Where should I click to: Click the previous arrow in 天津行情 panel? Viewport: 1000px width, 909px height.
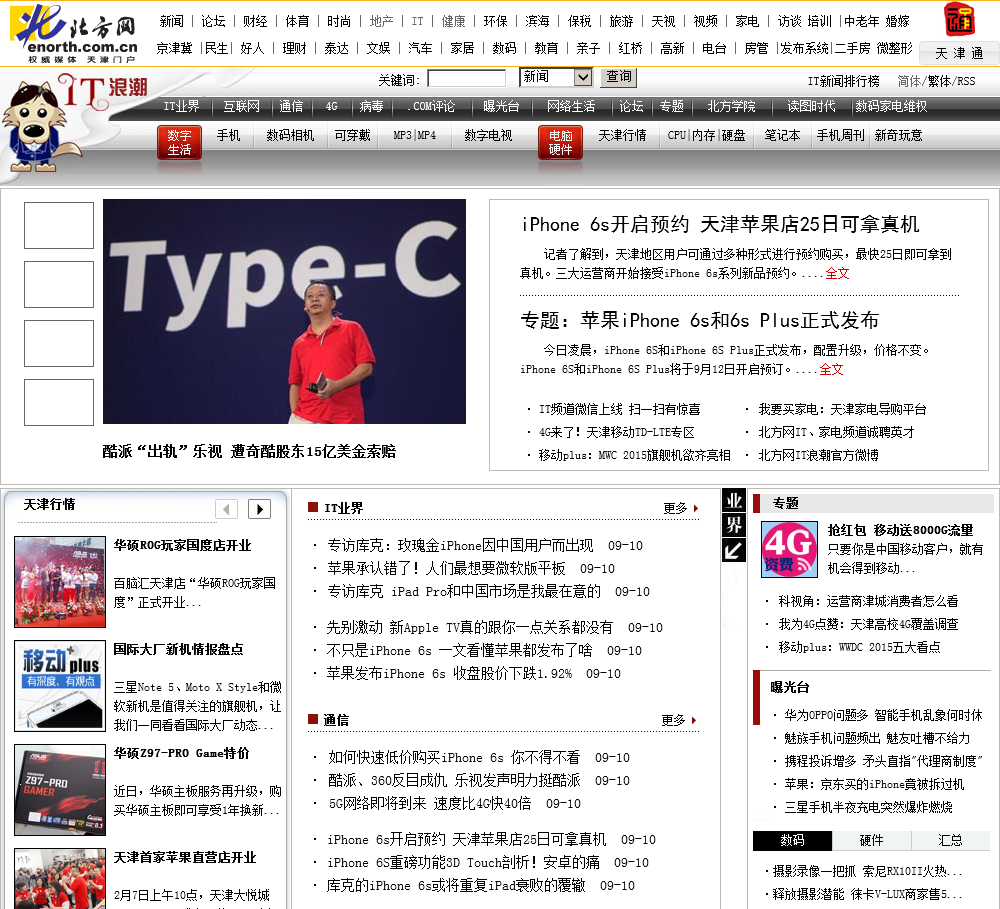pos(226,509)
